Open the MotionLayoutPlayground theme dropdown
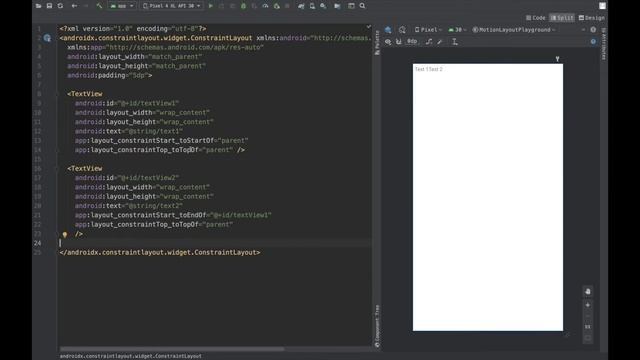Screen dimensions: 640x360 pyautogui.click(x=513, y=30)
